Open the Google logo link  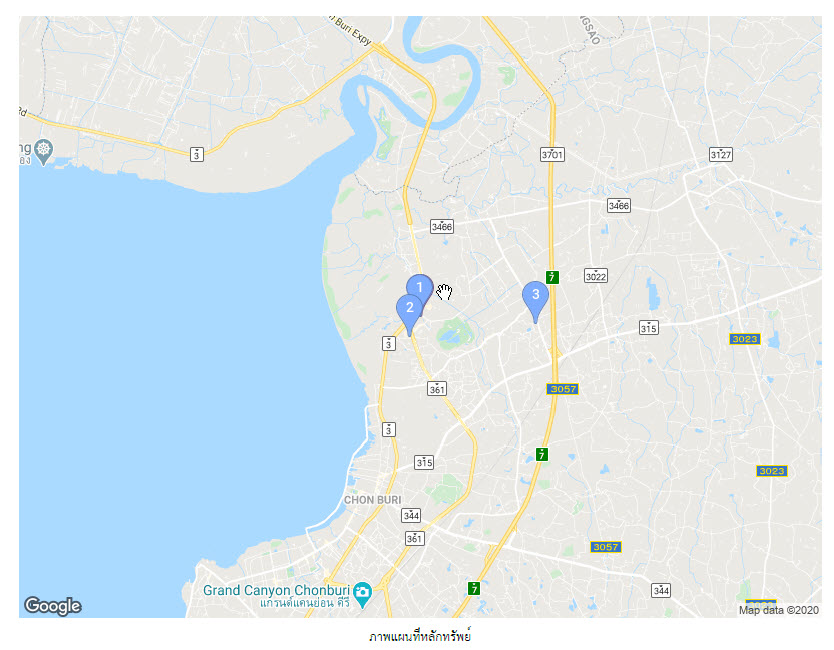[53, 605]
